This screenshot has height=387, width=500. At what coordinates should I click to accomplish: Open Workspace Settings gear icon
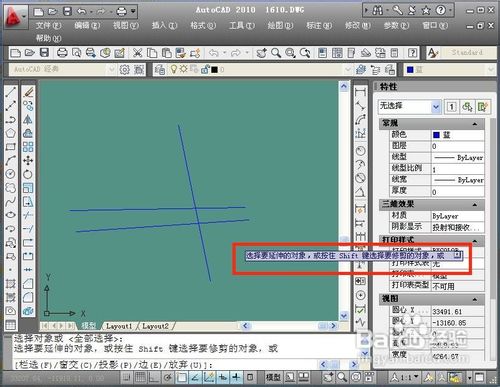point(125,70)
